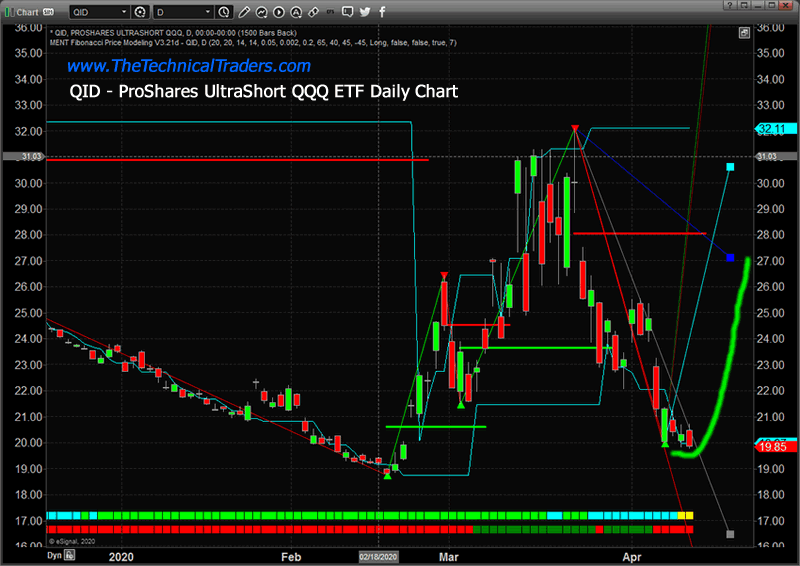This screenshot has width=800, height=566.
Task: Open the chat speech bubble icon
Action: tap(347, 11)
